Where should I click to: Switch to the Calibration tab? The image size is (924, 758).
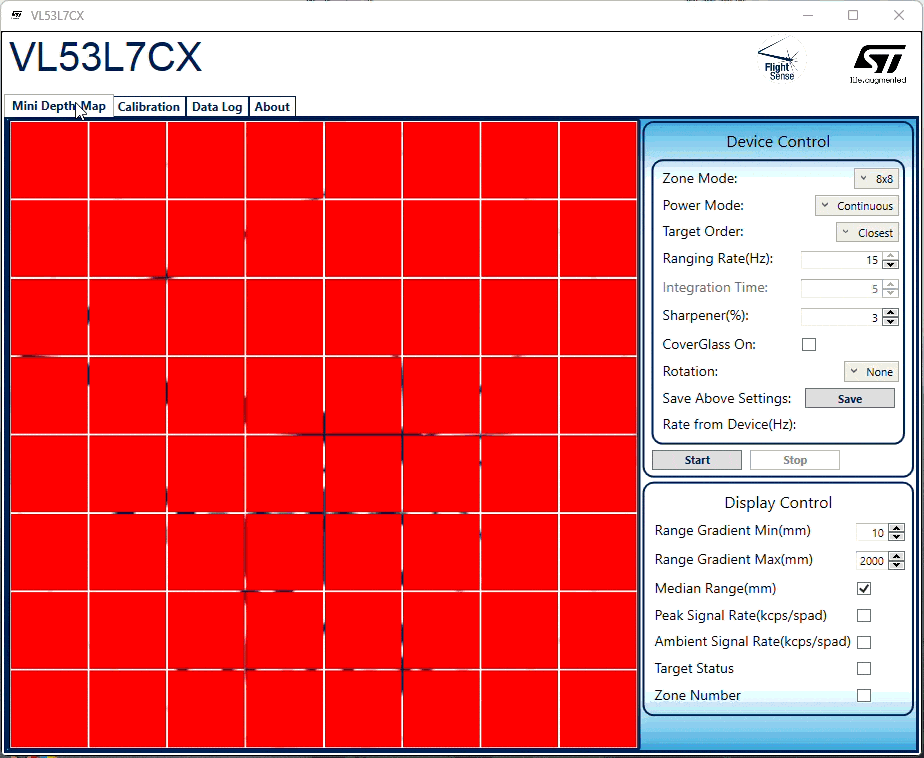tap(148, 106)
